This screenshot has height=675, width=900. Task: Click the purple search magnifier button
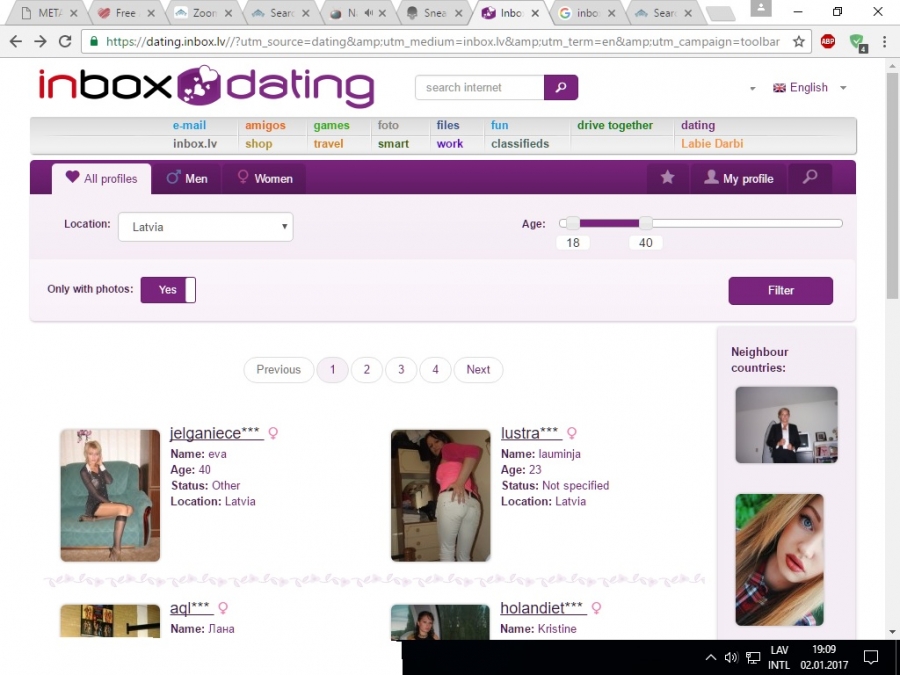[561, 87]
